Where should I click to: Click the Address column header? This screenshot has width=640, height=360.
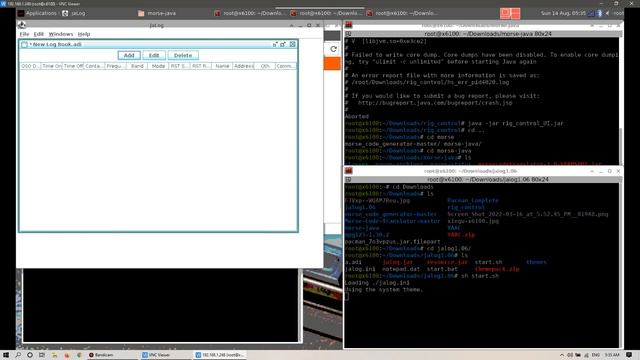(x=243, y=66)
